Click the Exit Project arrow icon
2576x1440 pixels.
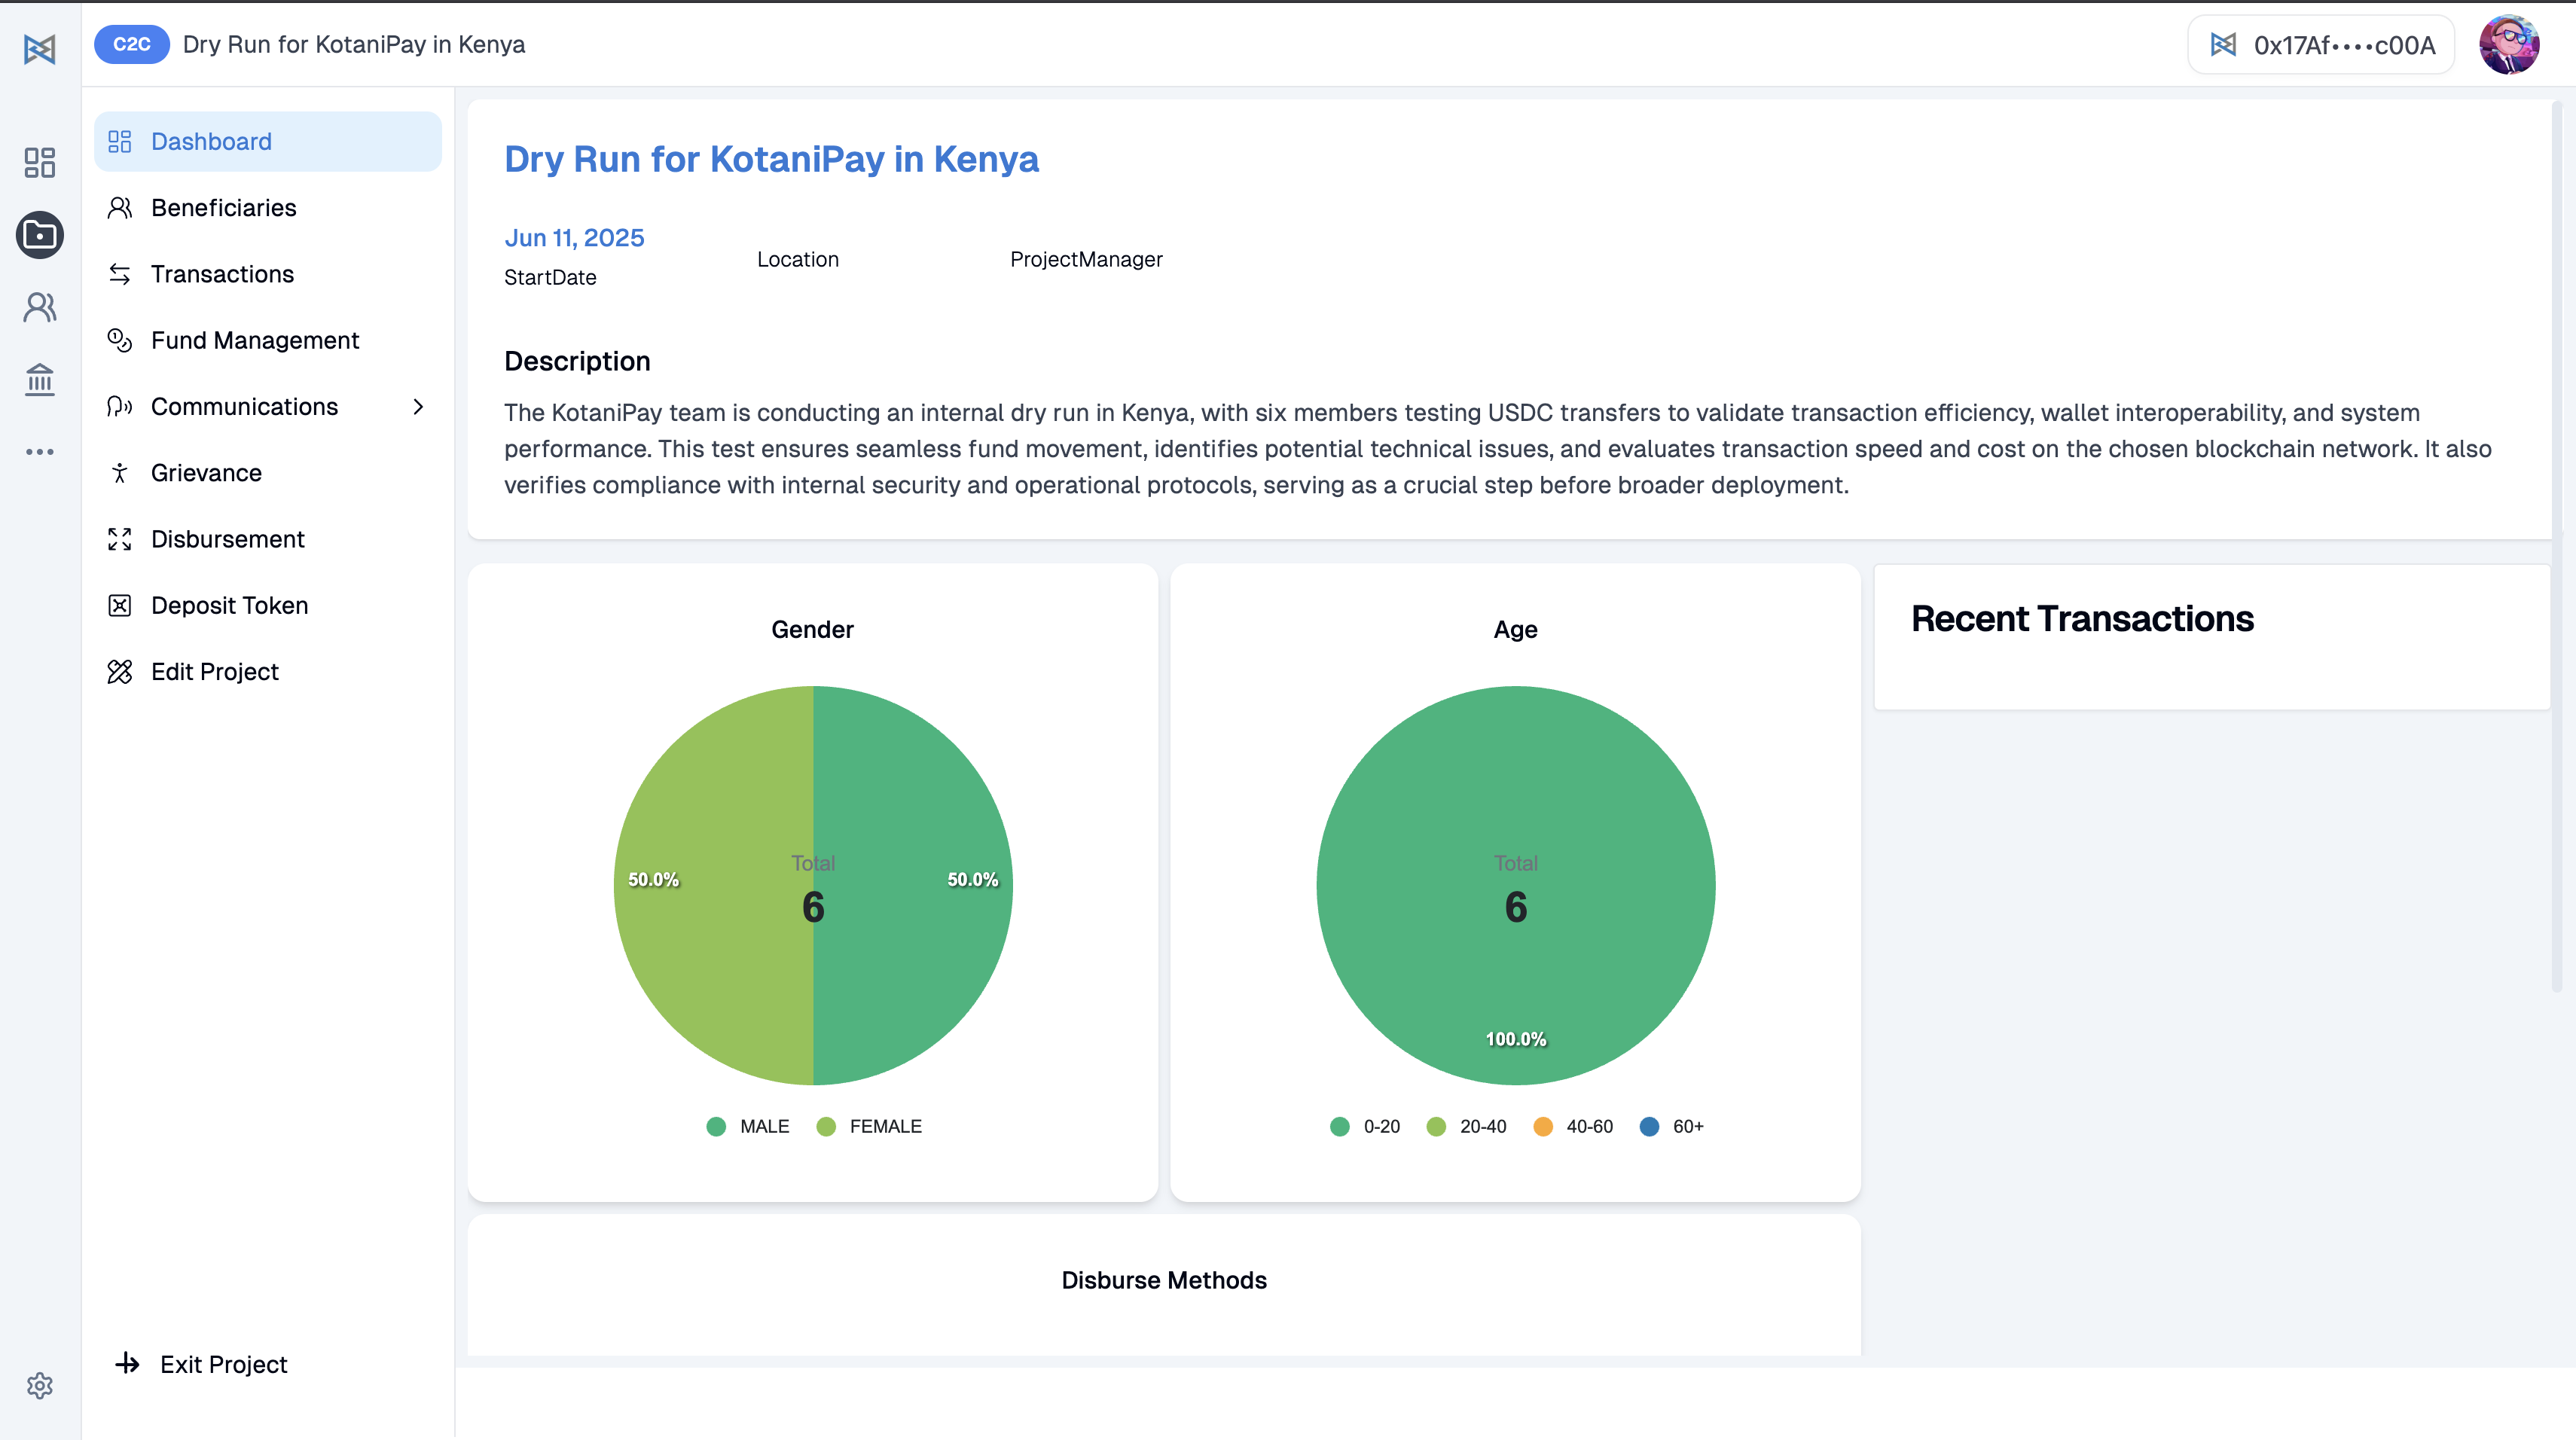pyautogui.click(x=128, y=1363)
